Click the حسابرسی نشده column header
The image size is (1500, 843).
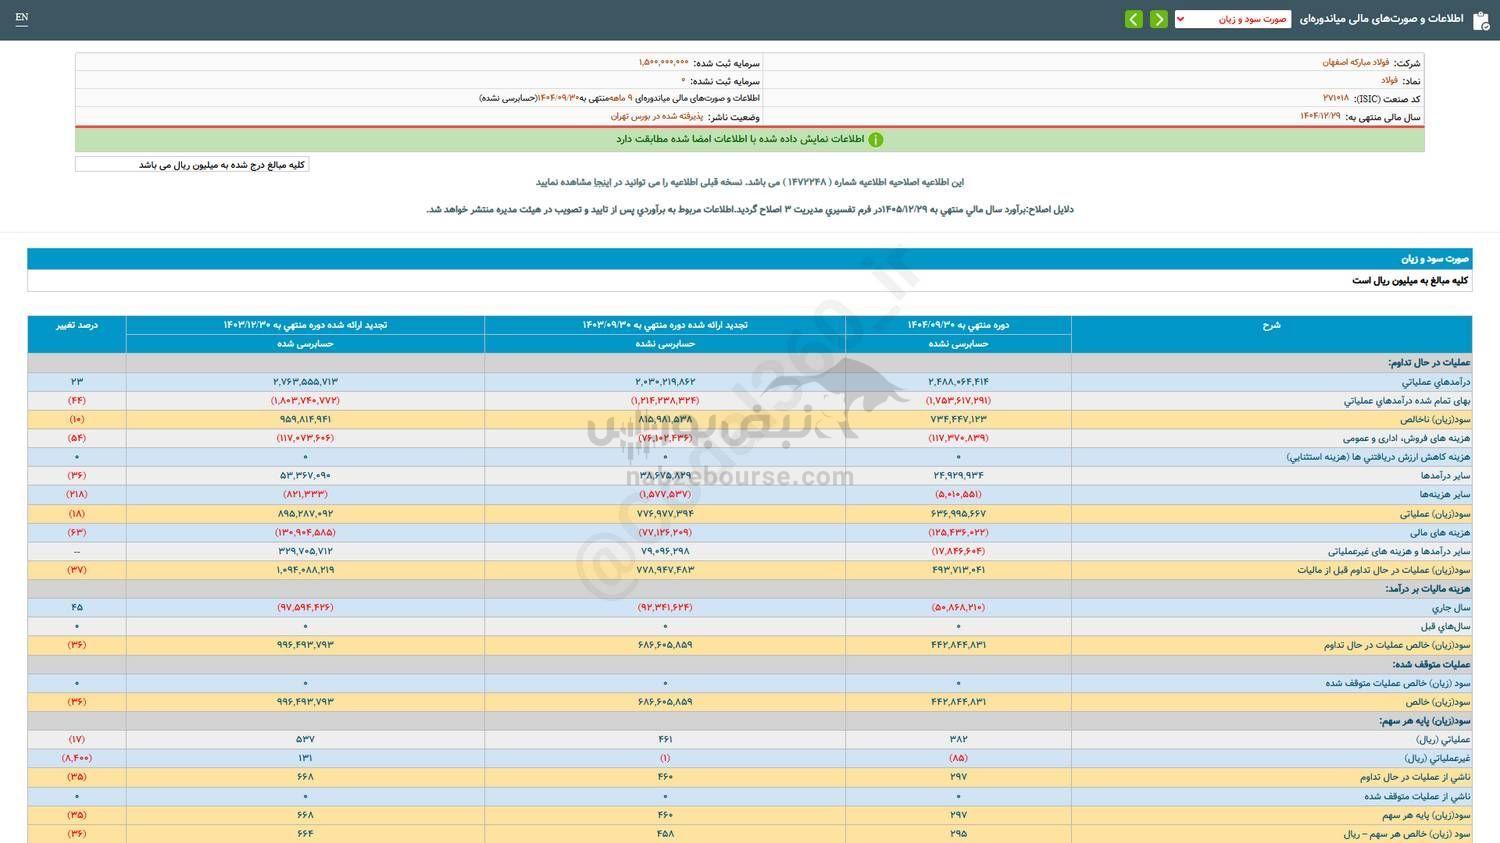(957, 343)
